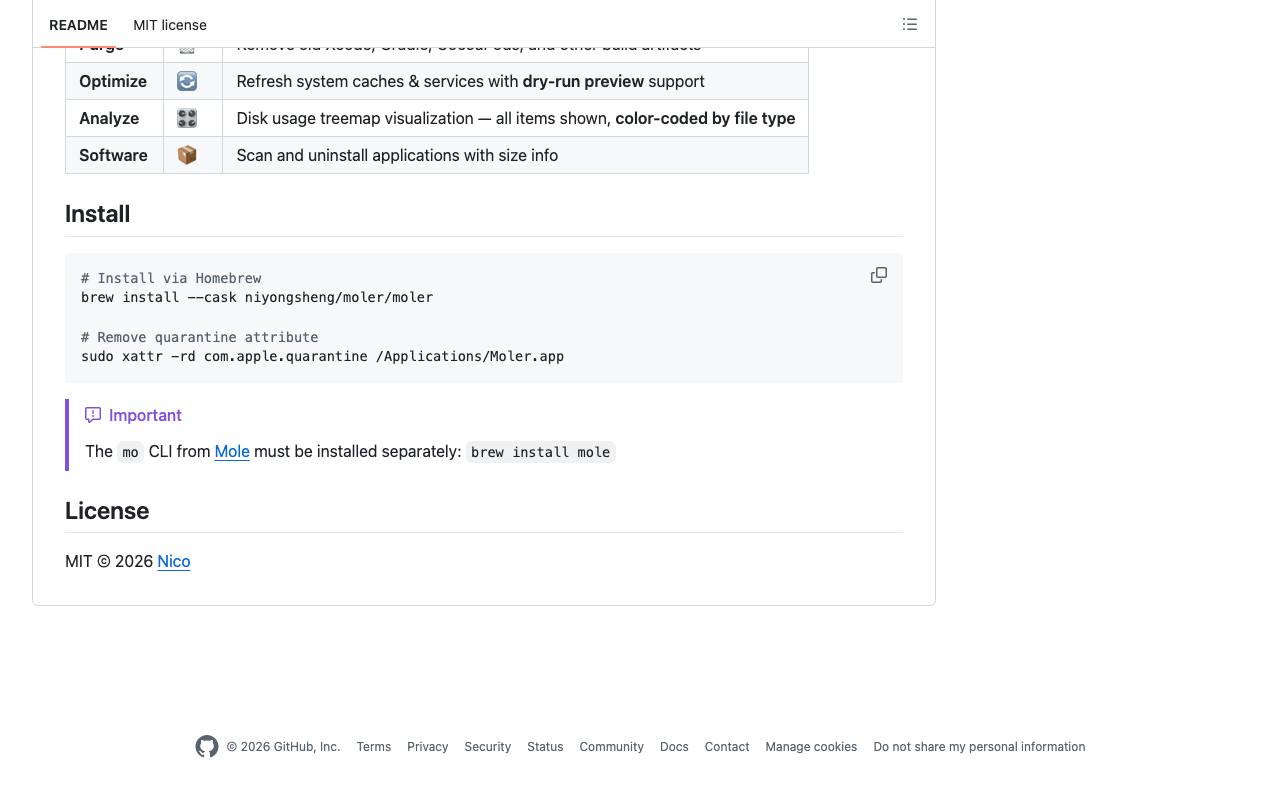
Task: Click the '© 2026 GitHub, Inc.' text
Action: (x=283, y=747)
